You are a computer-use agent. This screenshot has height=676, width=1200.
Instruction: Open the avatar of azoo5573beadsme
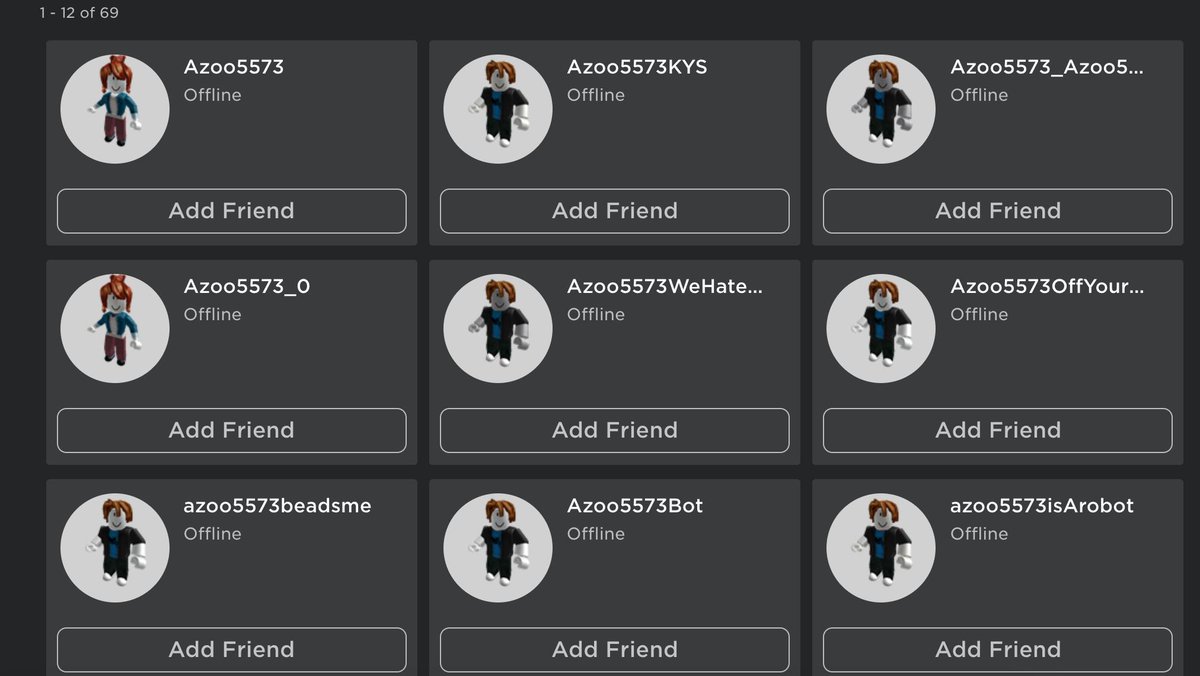(x=115, y=547)
